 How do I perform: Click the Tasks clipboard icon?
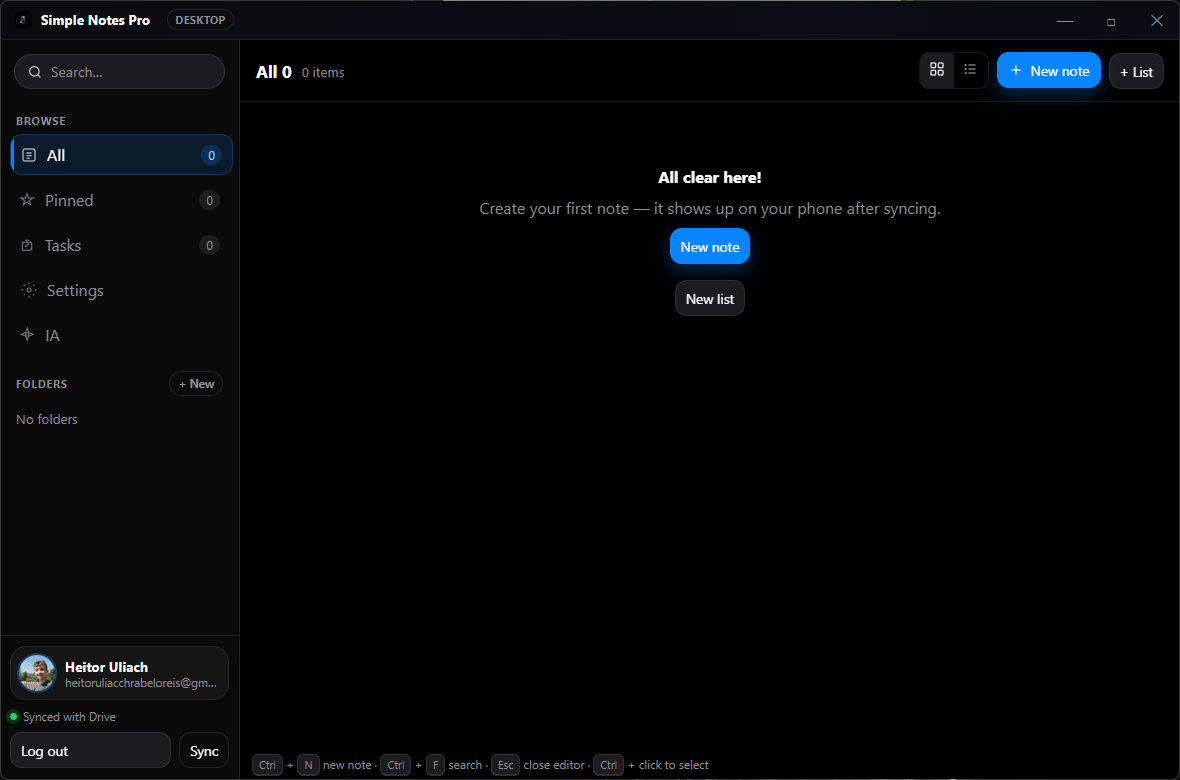[x=27, y=245]
